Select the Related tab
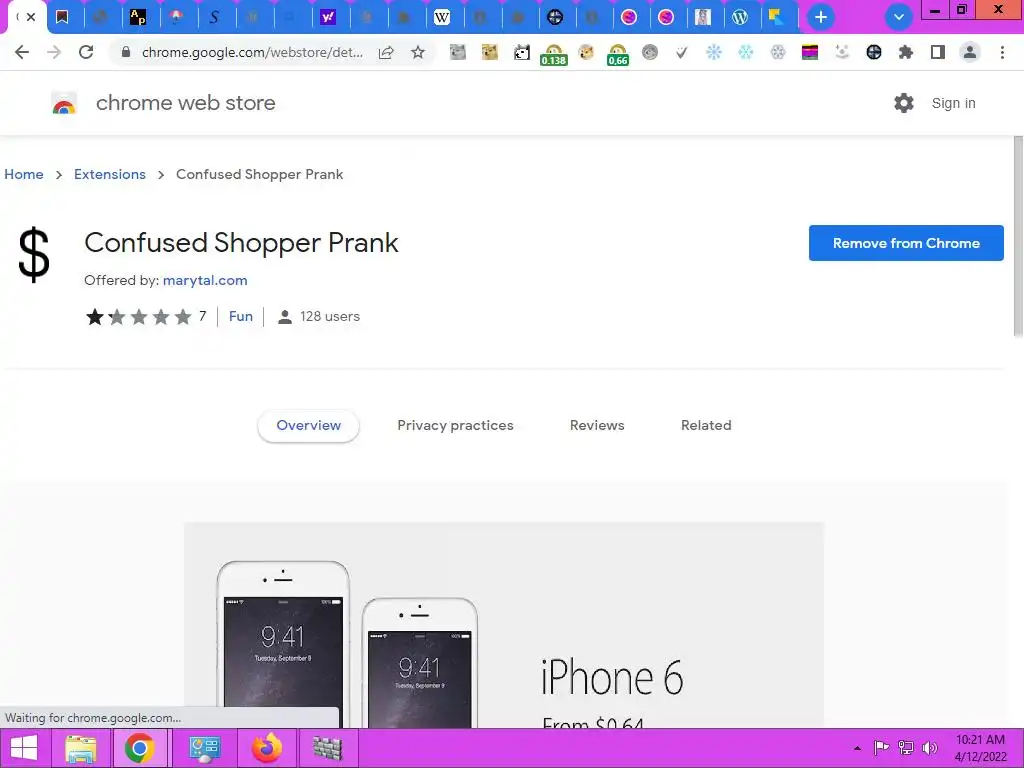This screenshot has width=1024, height=768. pyautogui.click(x=706, y=425)
